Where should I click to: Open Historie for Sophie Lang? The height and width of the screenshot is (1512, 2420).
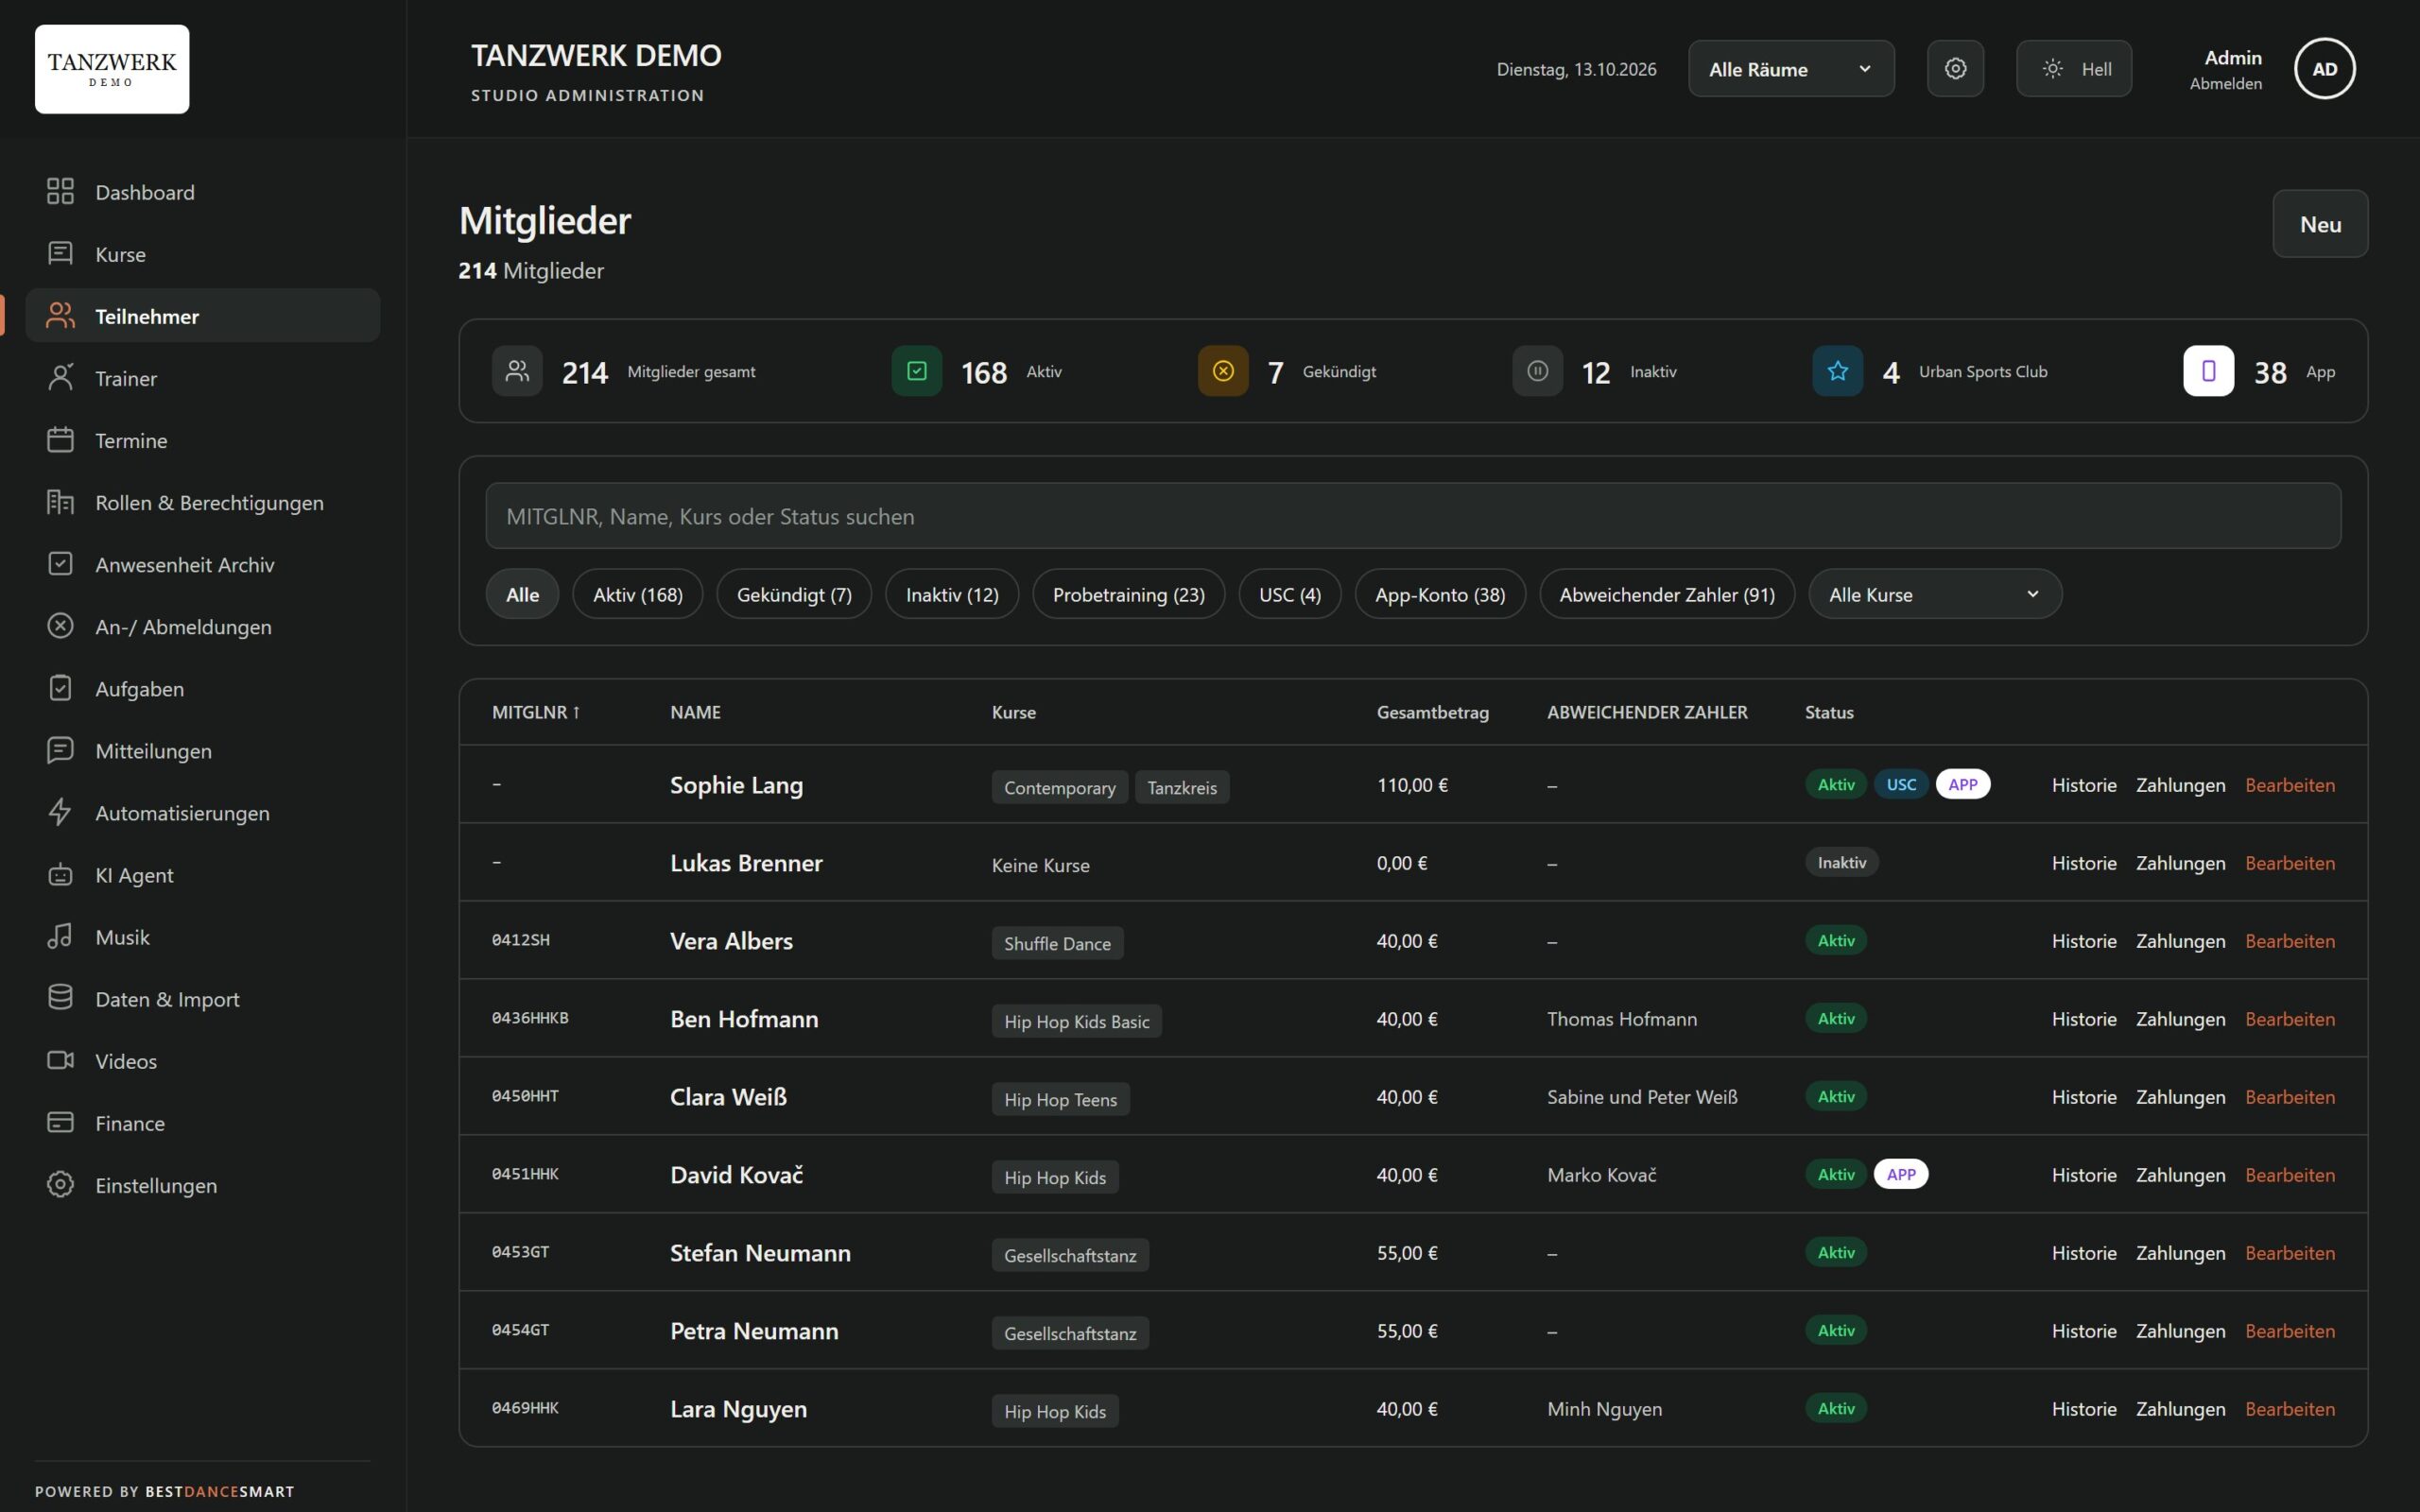tap(2084, 785)
